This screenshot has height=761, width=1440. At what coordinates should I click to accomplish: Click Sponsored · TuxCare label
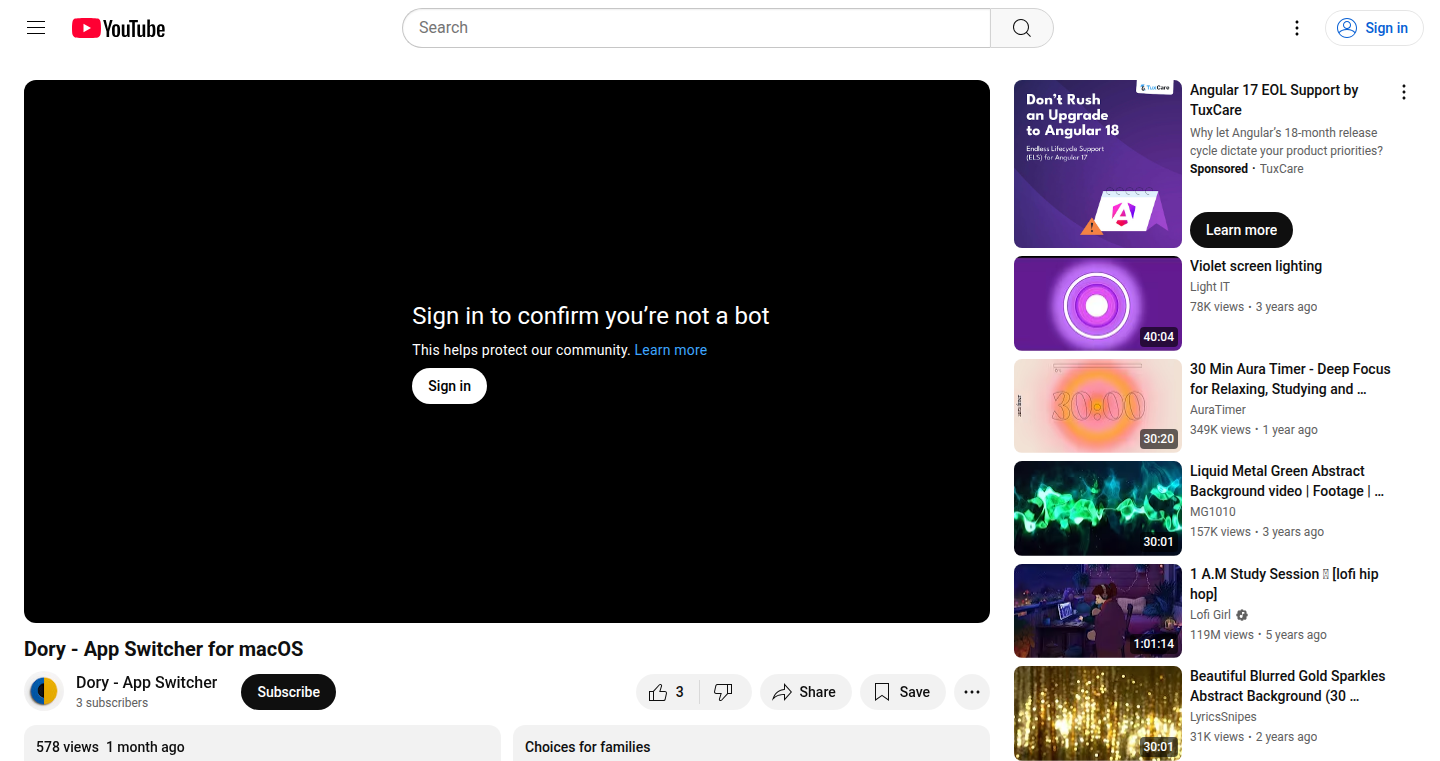pos(1247,169)
